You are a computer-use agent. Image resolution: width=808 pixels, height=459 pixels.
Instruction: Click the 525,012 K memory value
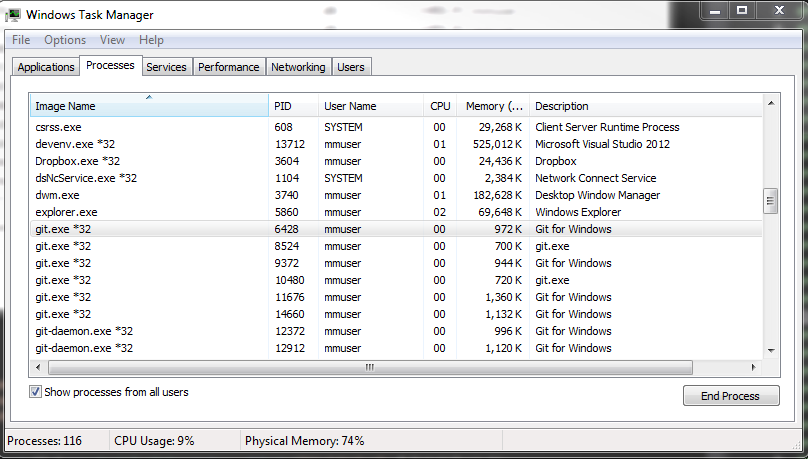point(497,144)
